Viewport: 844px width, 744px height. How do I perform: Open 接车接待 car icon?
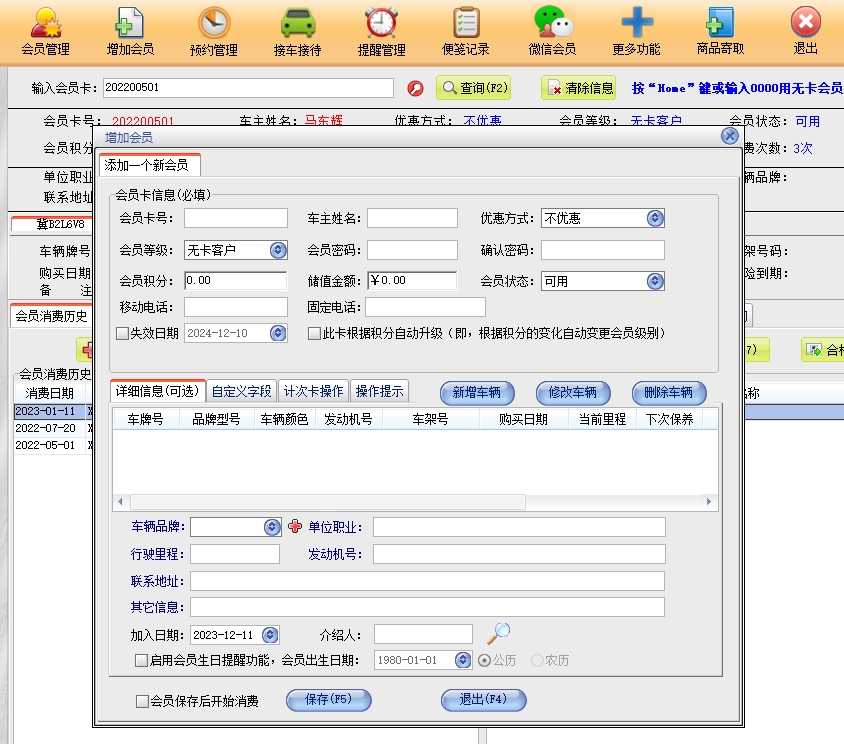(297, 24)
